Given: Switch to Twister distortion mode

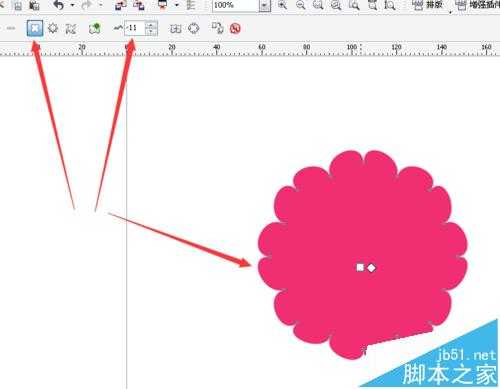Looking at the screenshot, I should (x=71, y=29).
